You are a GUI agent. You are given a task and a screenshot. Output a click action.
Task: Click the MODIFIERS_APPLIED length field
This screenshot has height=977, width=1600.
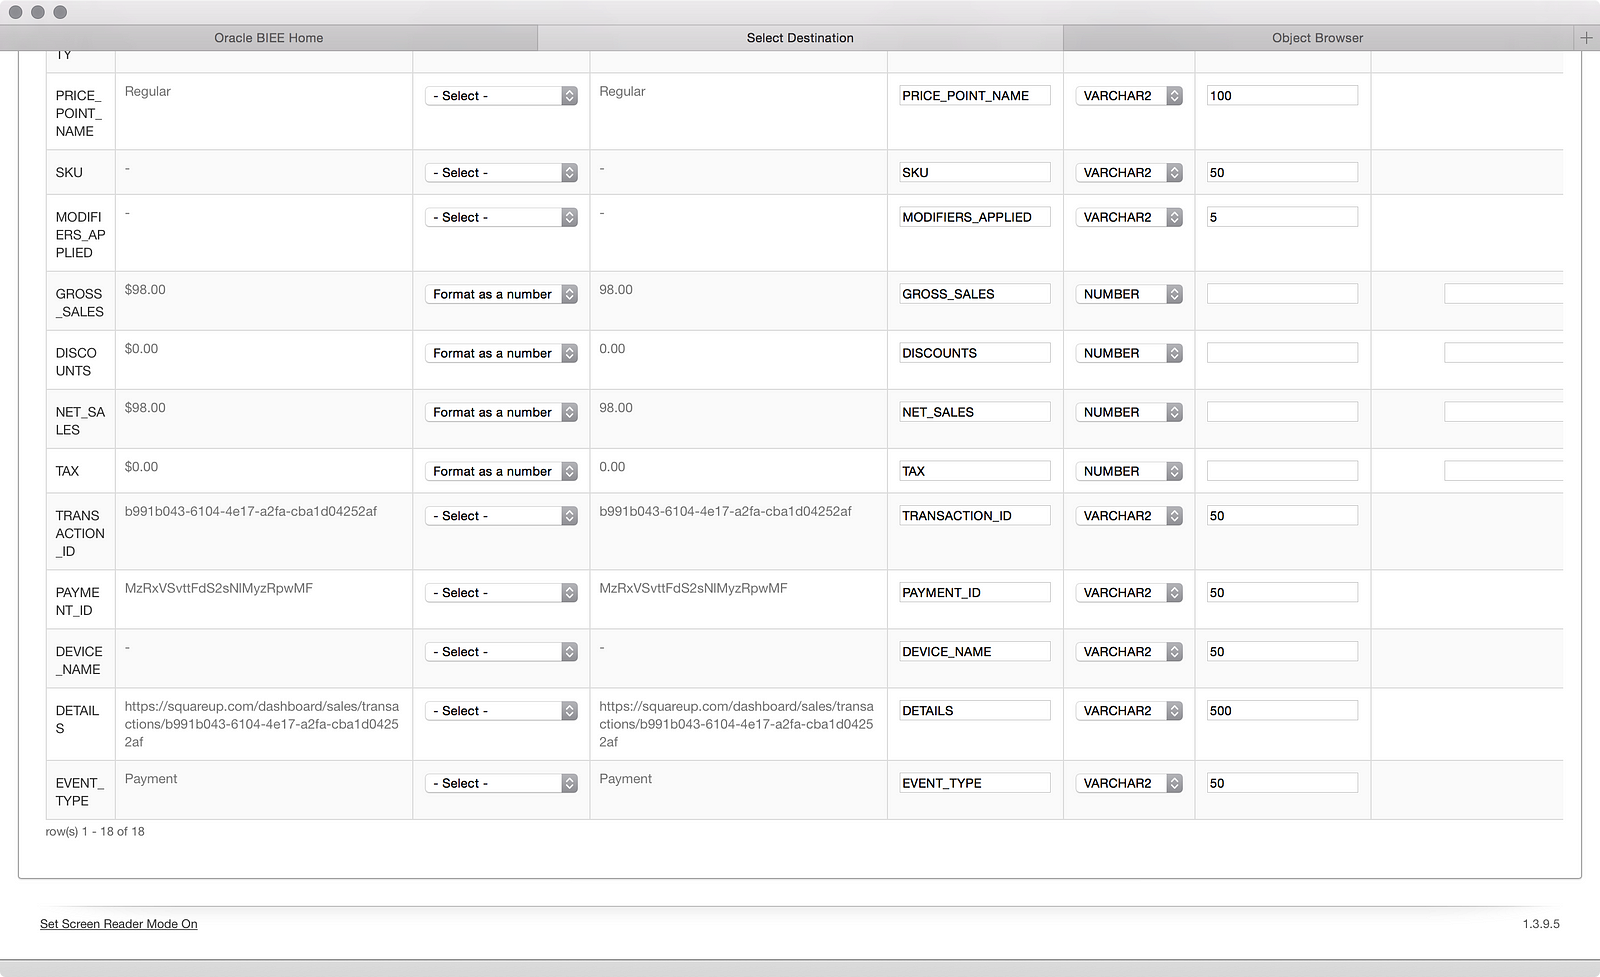tap(1282, 217)
